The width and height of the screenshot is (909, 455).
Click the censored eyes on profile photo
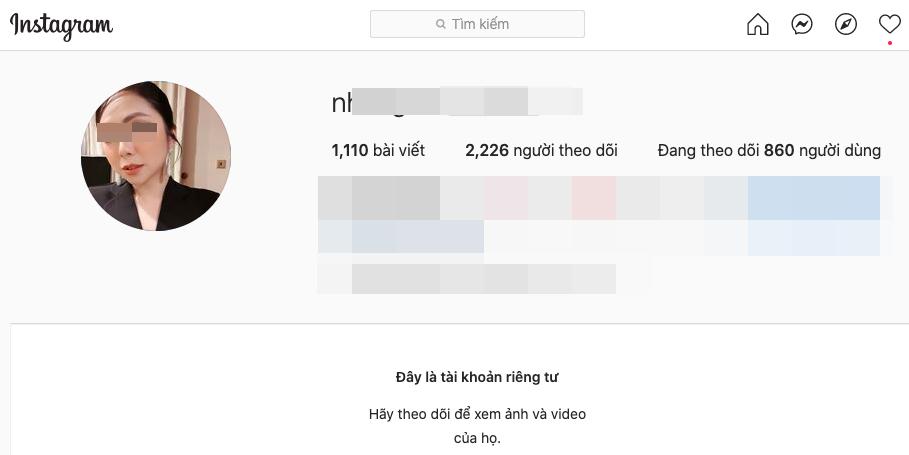coord(127,132)
